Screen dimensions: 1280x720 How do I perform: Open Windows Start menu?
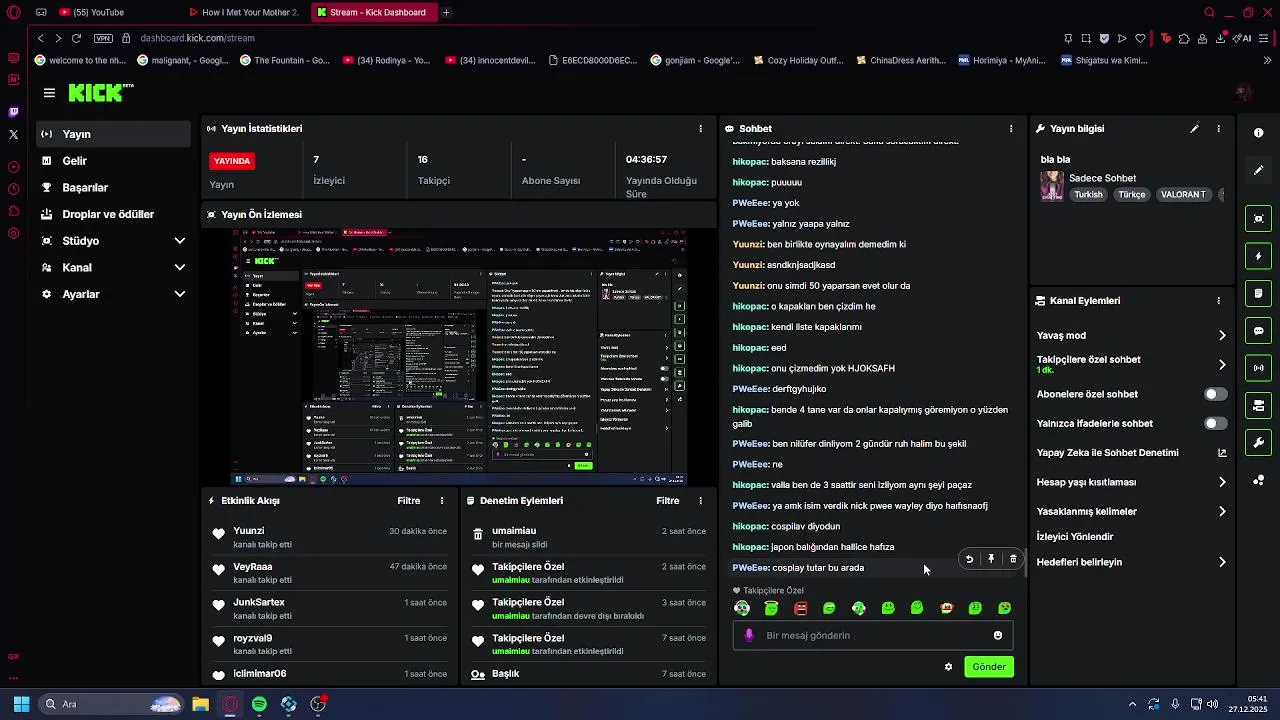tap(21, 704)
